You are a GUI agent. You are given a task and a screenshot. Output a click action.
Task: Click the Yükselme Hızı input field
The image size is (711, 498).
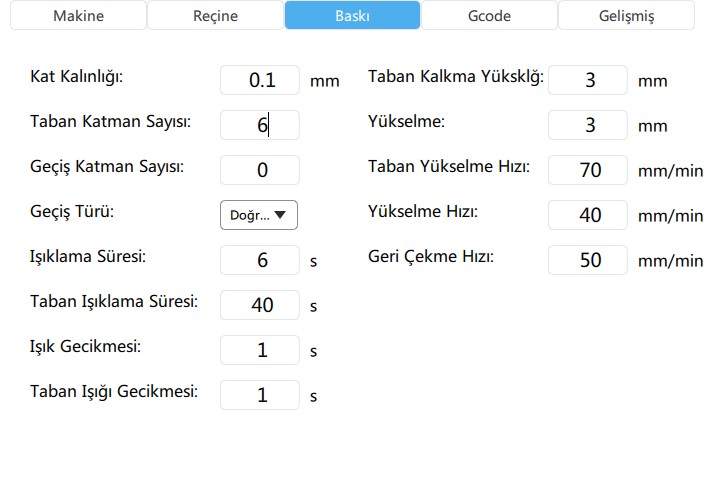click(588, 215)
